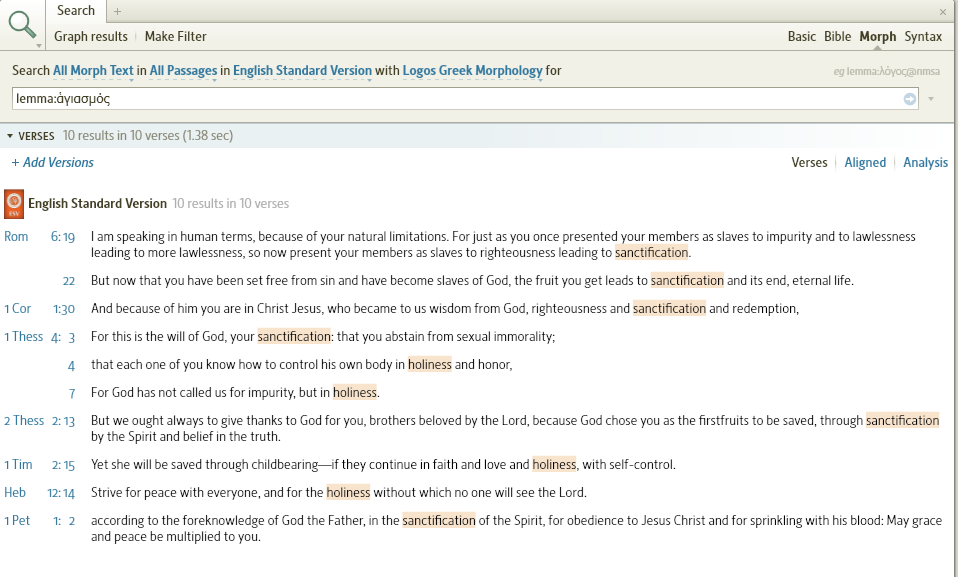Screen dimensions: 958x577
Task: Open Heb 12:14 reference link
Action: tap(40, 493)
